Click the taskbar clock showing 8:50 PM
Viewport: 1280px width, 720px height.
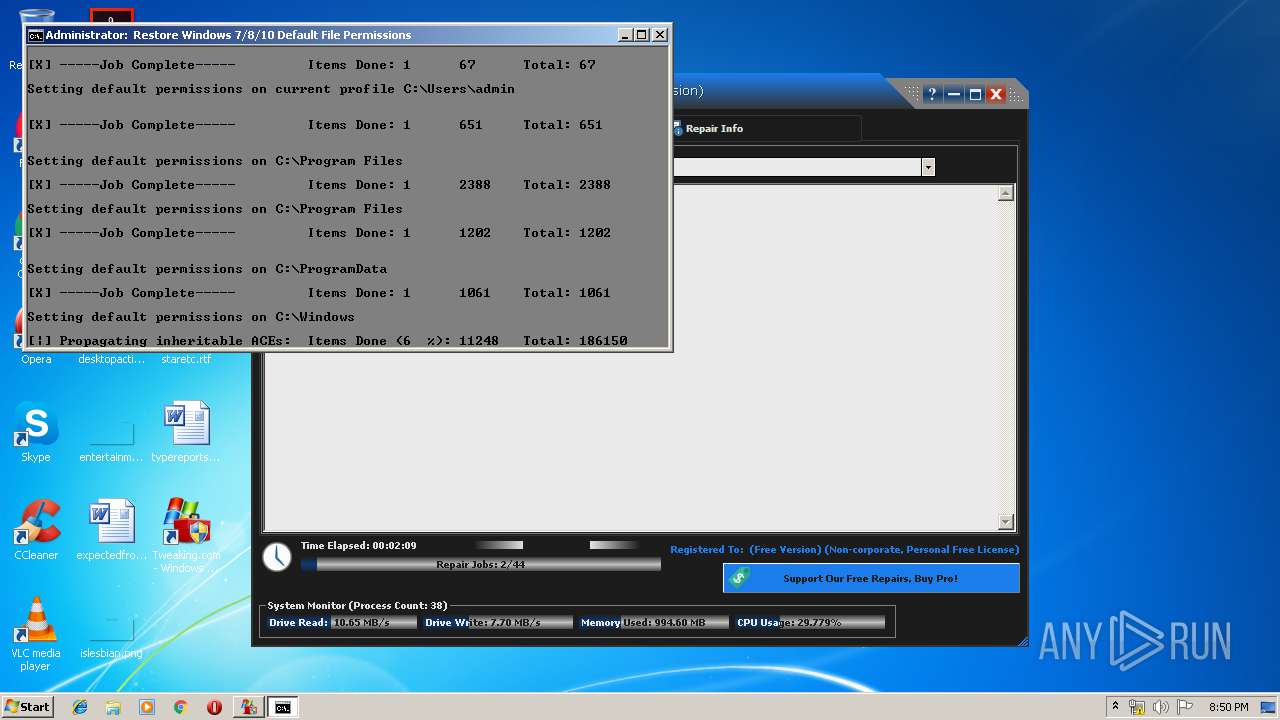(1228, 707)
